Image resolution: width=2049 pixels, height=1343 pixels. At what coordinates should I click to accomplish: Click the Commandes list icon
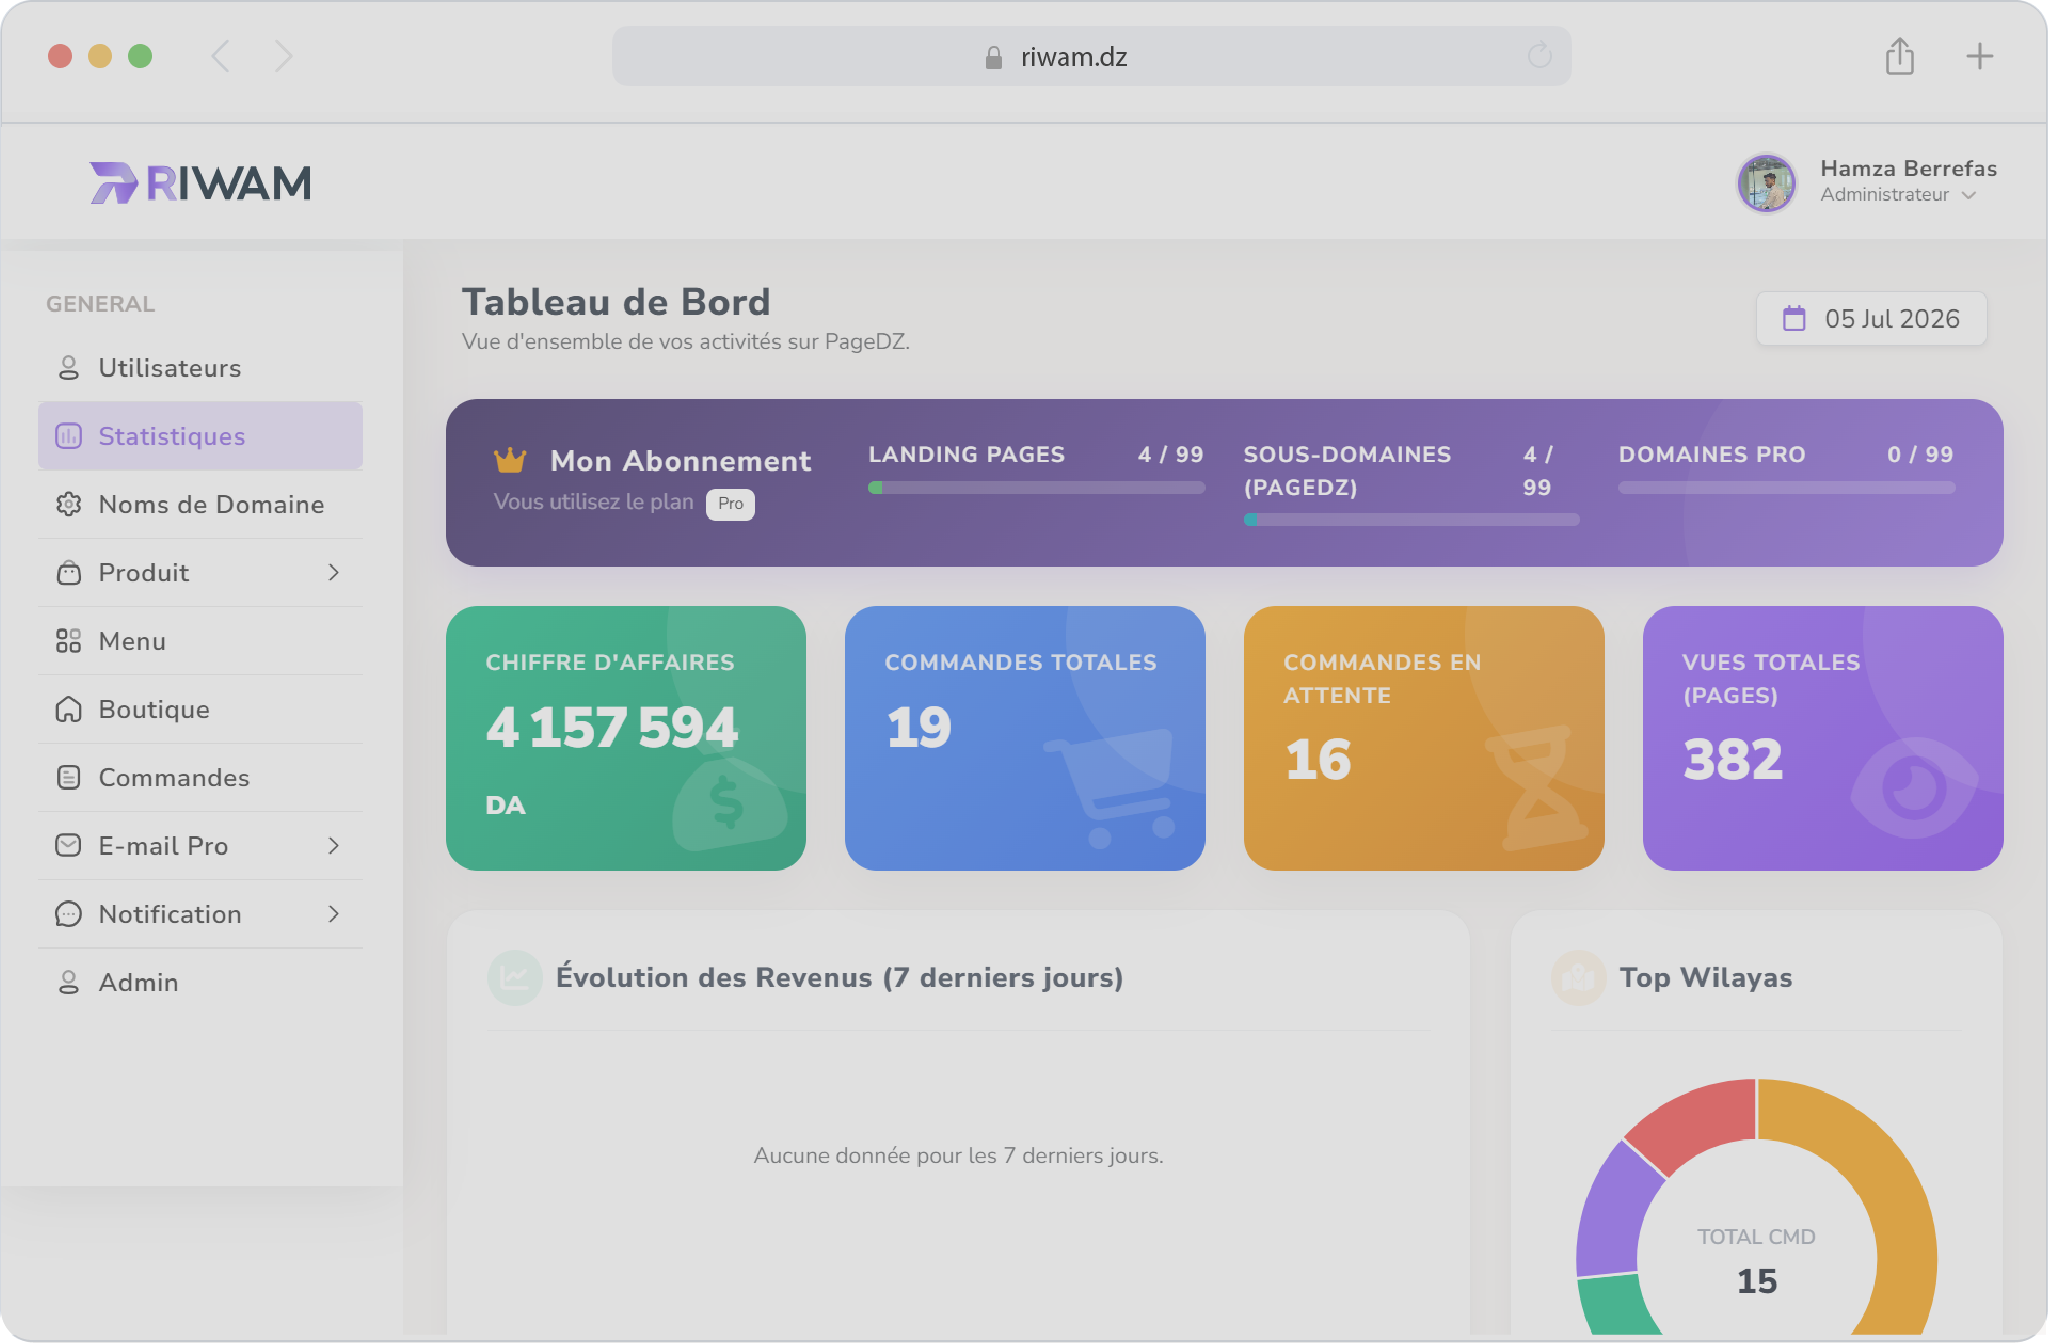click(68, 777)
